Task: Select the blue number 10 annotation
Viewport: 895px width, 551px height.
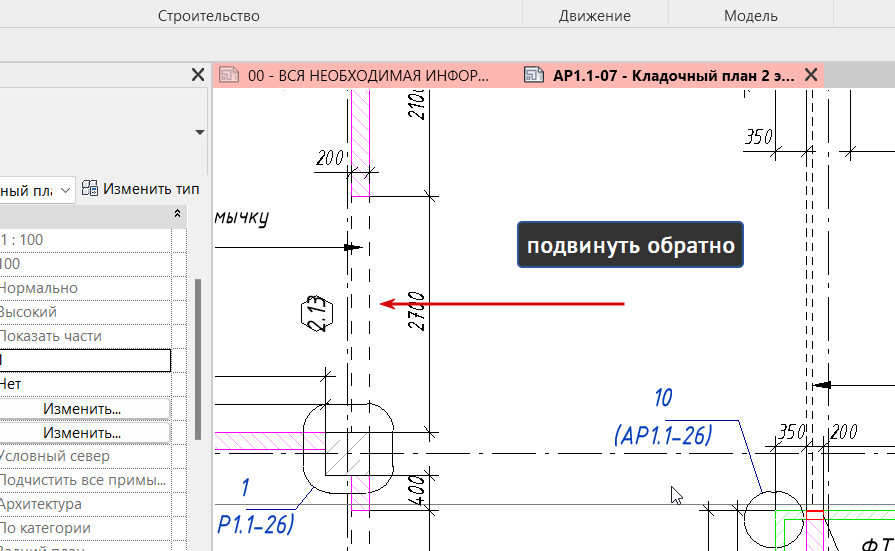Action: pos(663,397)
